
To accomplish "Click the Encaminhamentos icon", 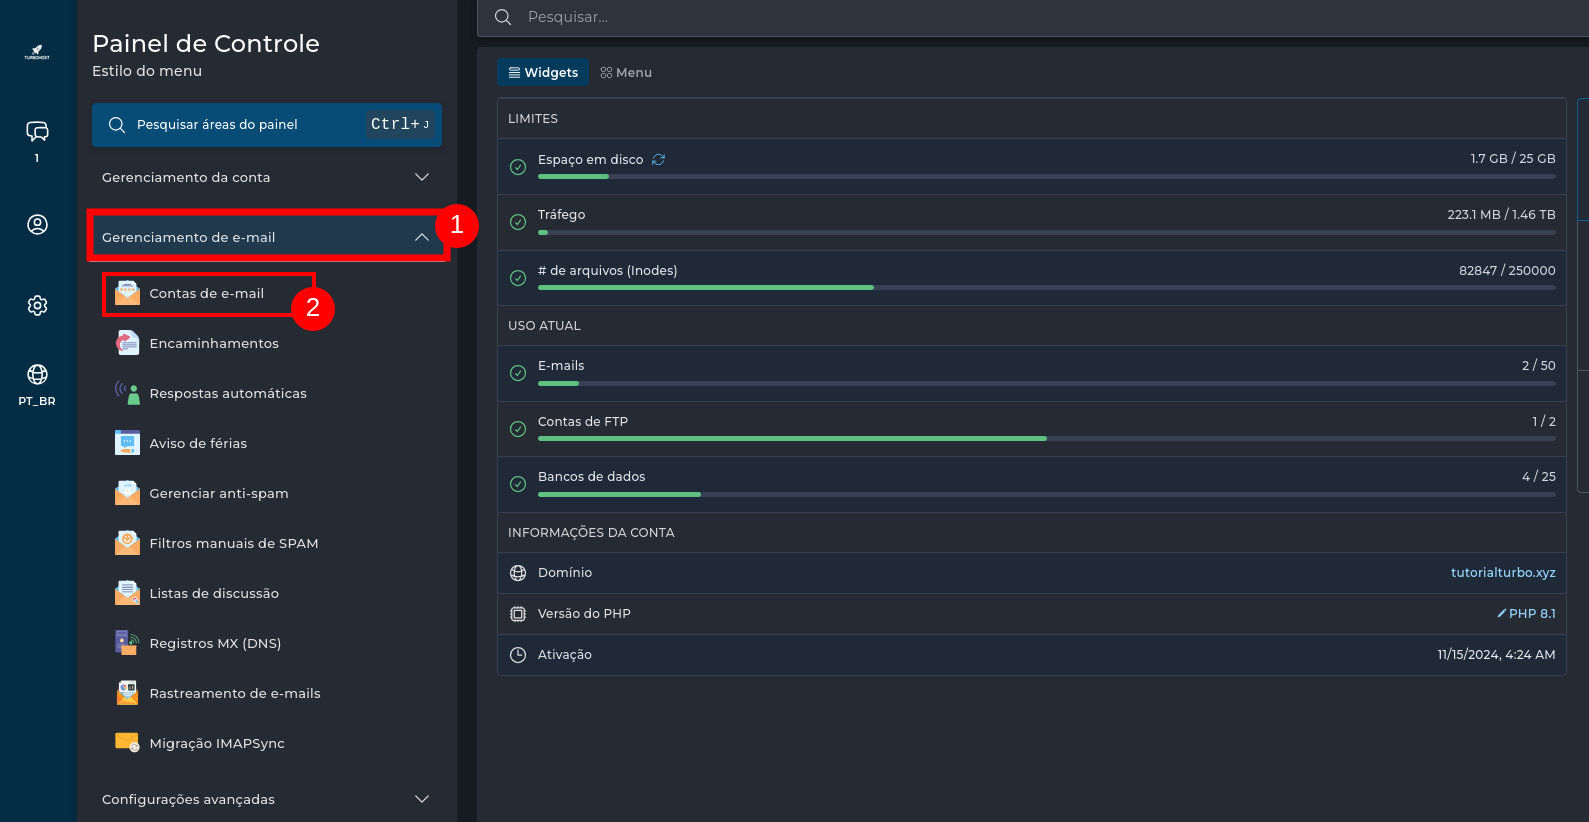I will [127, 343].
